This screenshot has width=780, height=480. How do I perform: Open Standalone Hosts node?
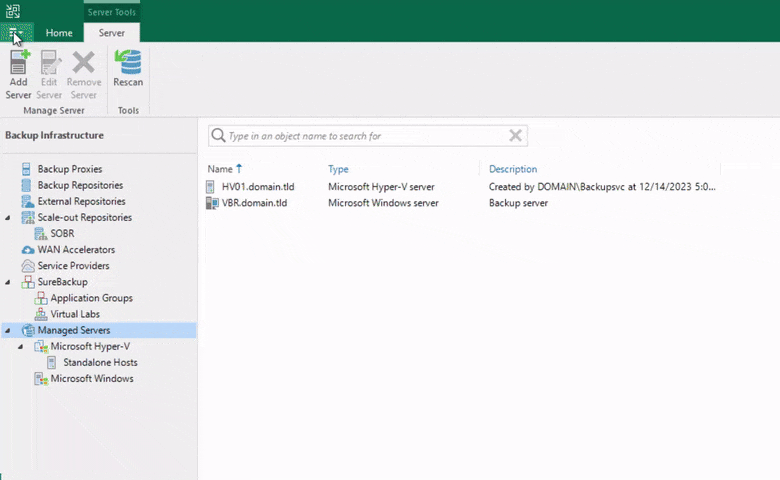coord(100,363)
